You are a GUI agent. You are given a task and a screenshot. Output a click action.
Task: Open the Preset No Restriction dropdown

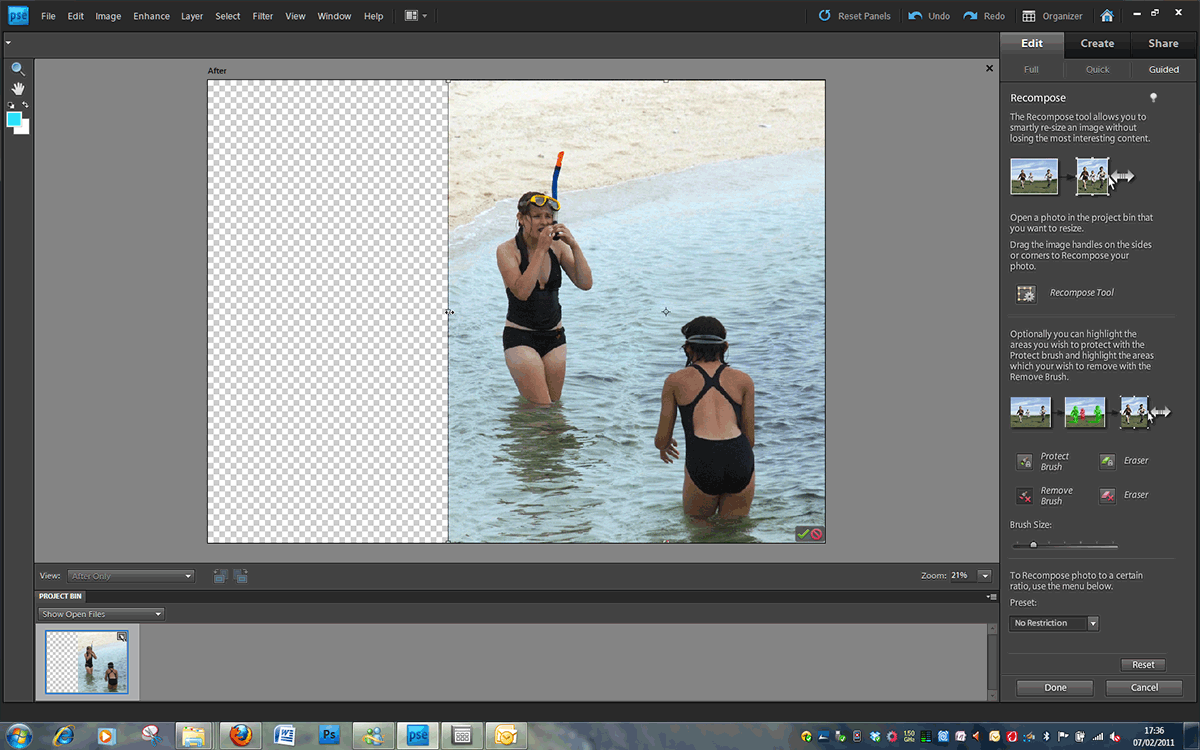[1054, 623]
